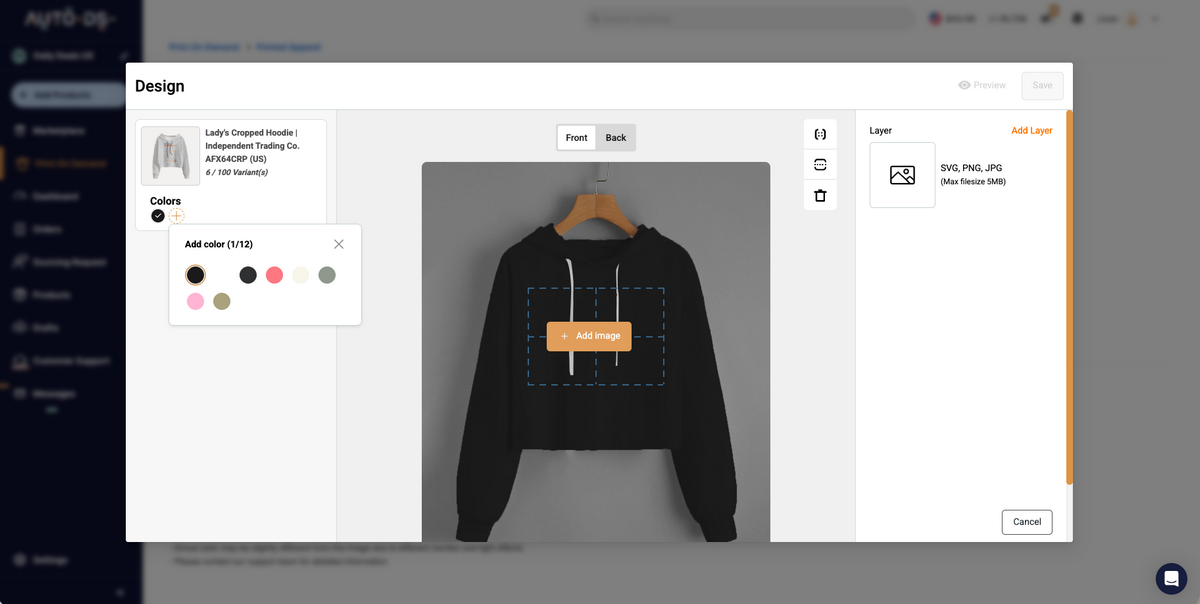This screenshot has width=1200, height=604.
Task: Select the black swatch in Add color
Action: (196, 275)
